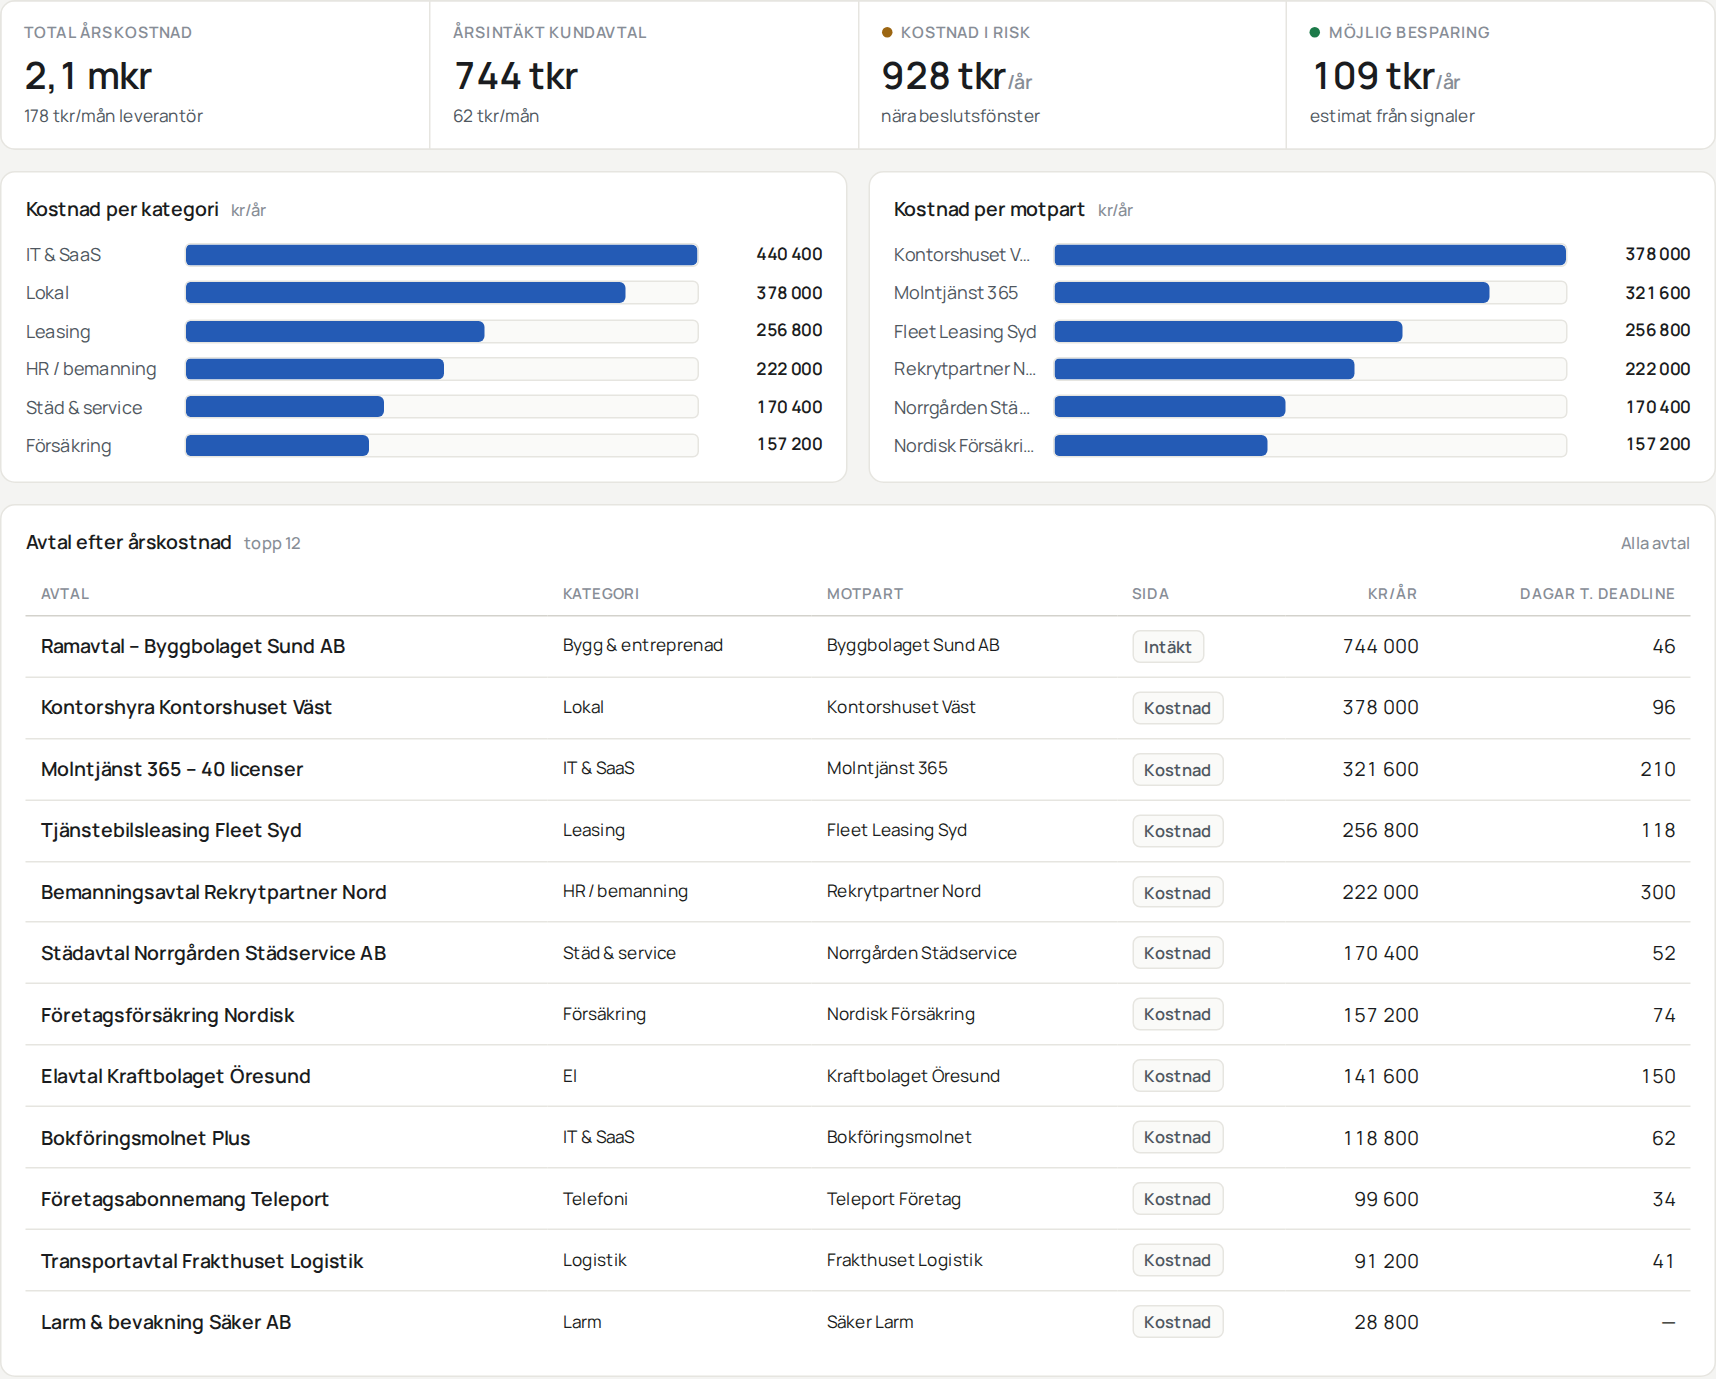Select Bemanningsavtal Rekrytpartner Nord contract name
1716x1379 pixels.
tap(213, 892)
